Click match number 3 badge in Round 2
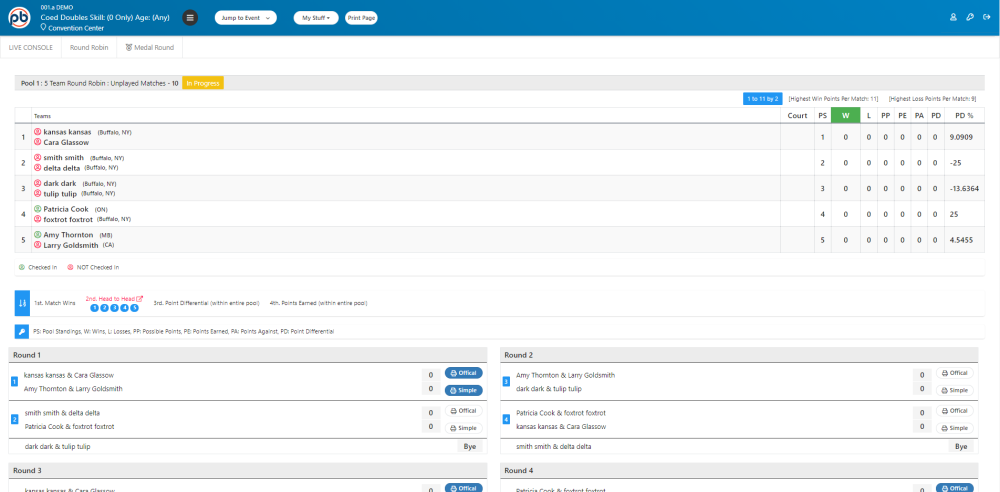Screen dimensions: 1000x492 tap(506, 382)
